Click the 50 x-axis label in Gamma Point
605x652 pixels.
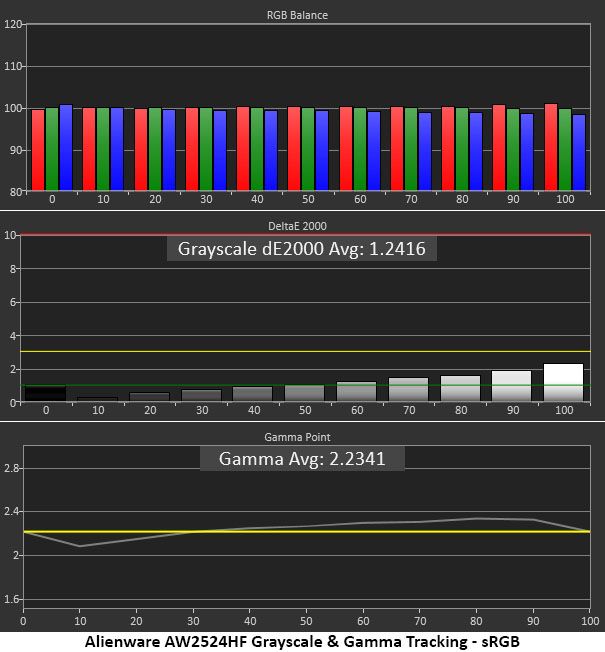(306, 621)
